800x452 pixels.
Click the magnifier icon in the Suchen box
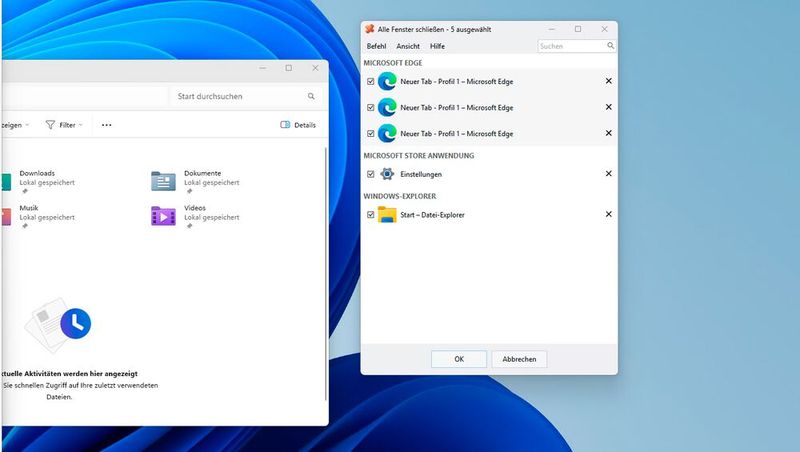point(610,46)
